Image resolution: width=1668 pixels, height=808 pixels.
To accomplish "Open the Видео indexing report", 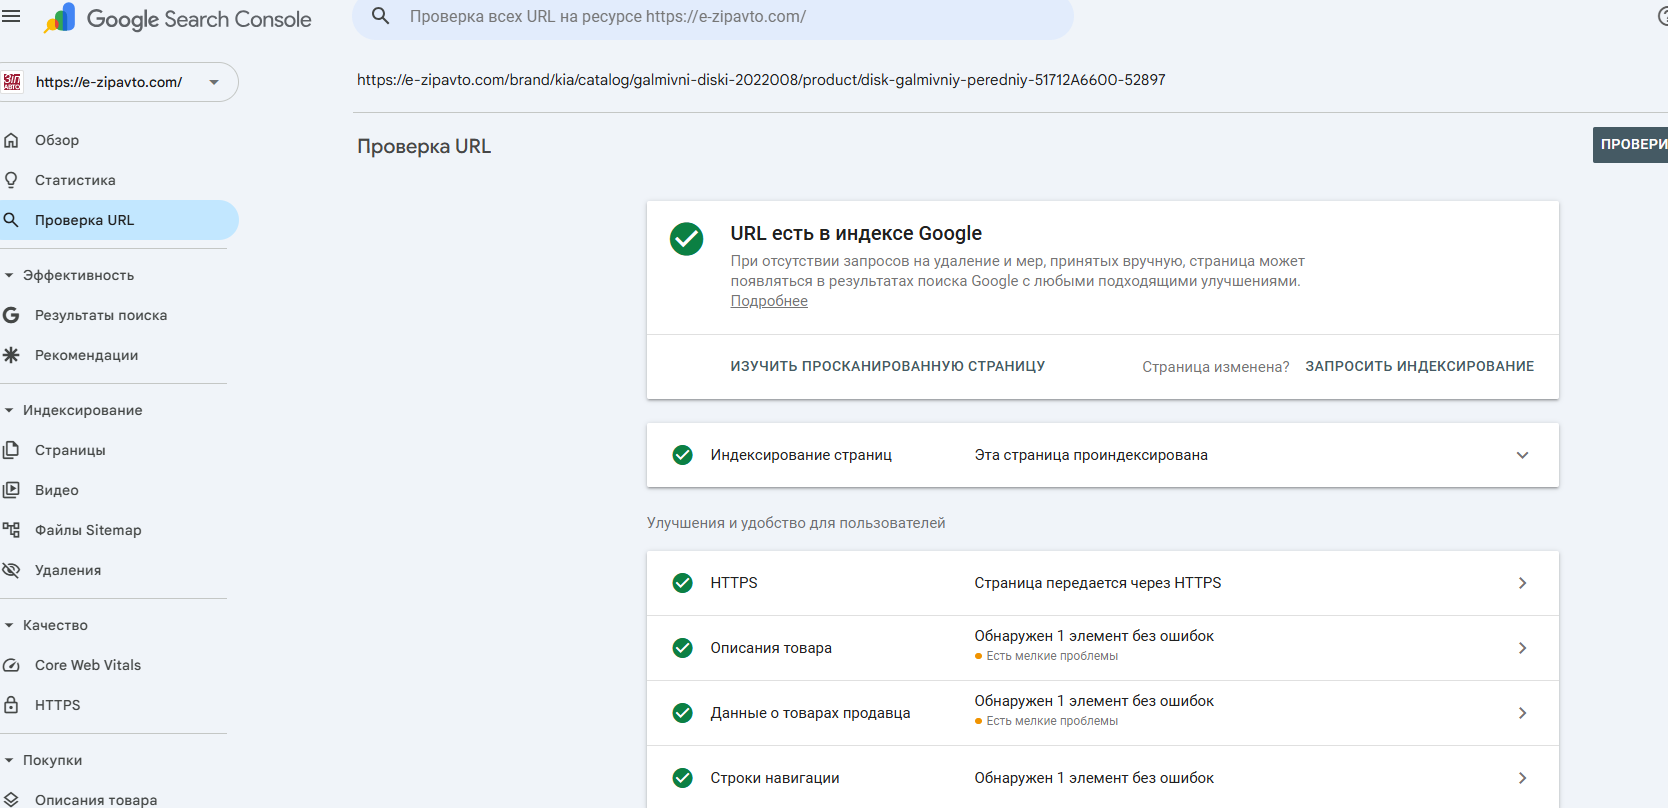I will click(x=57, y=490).
